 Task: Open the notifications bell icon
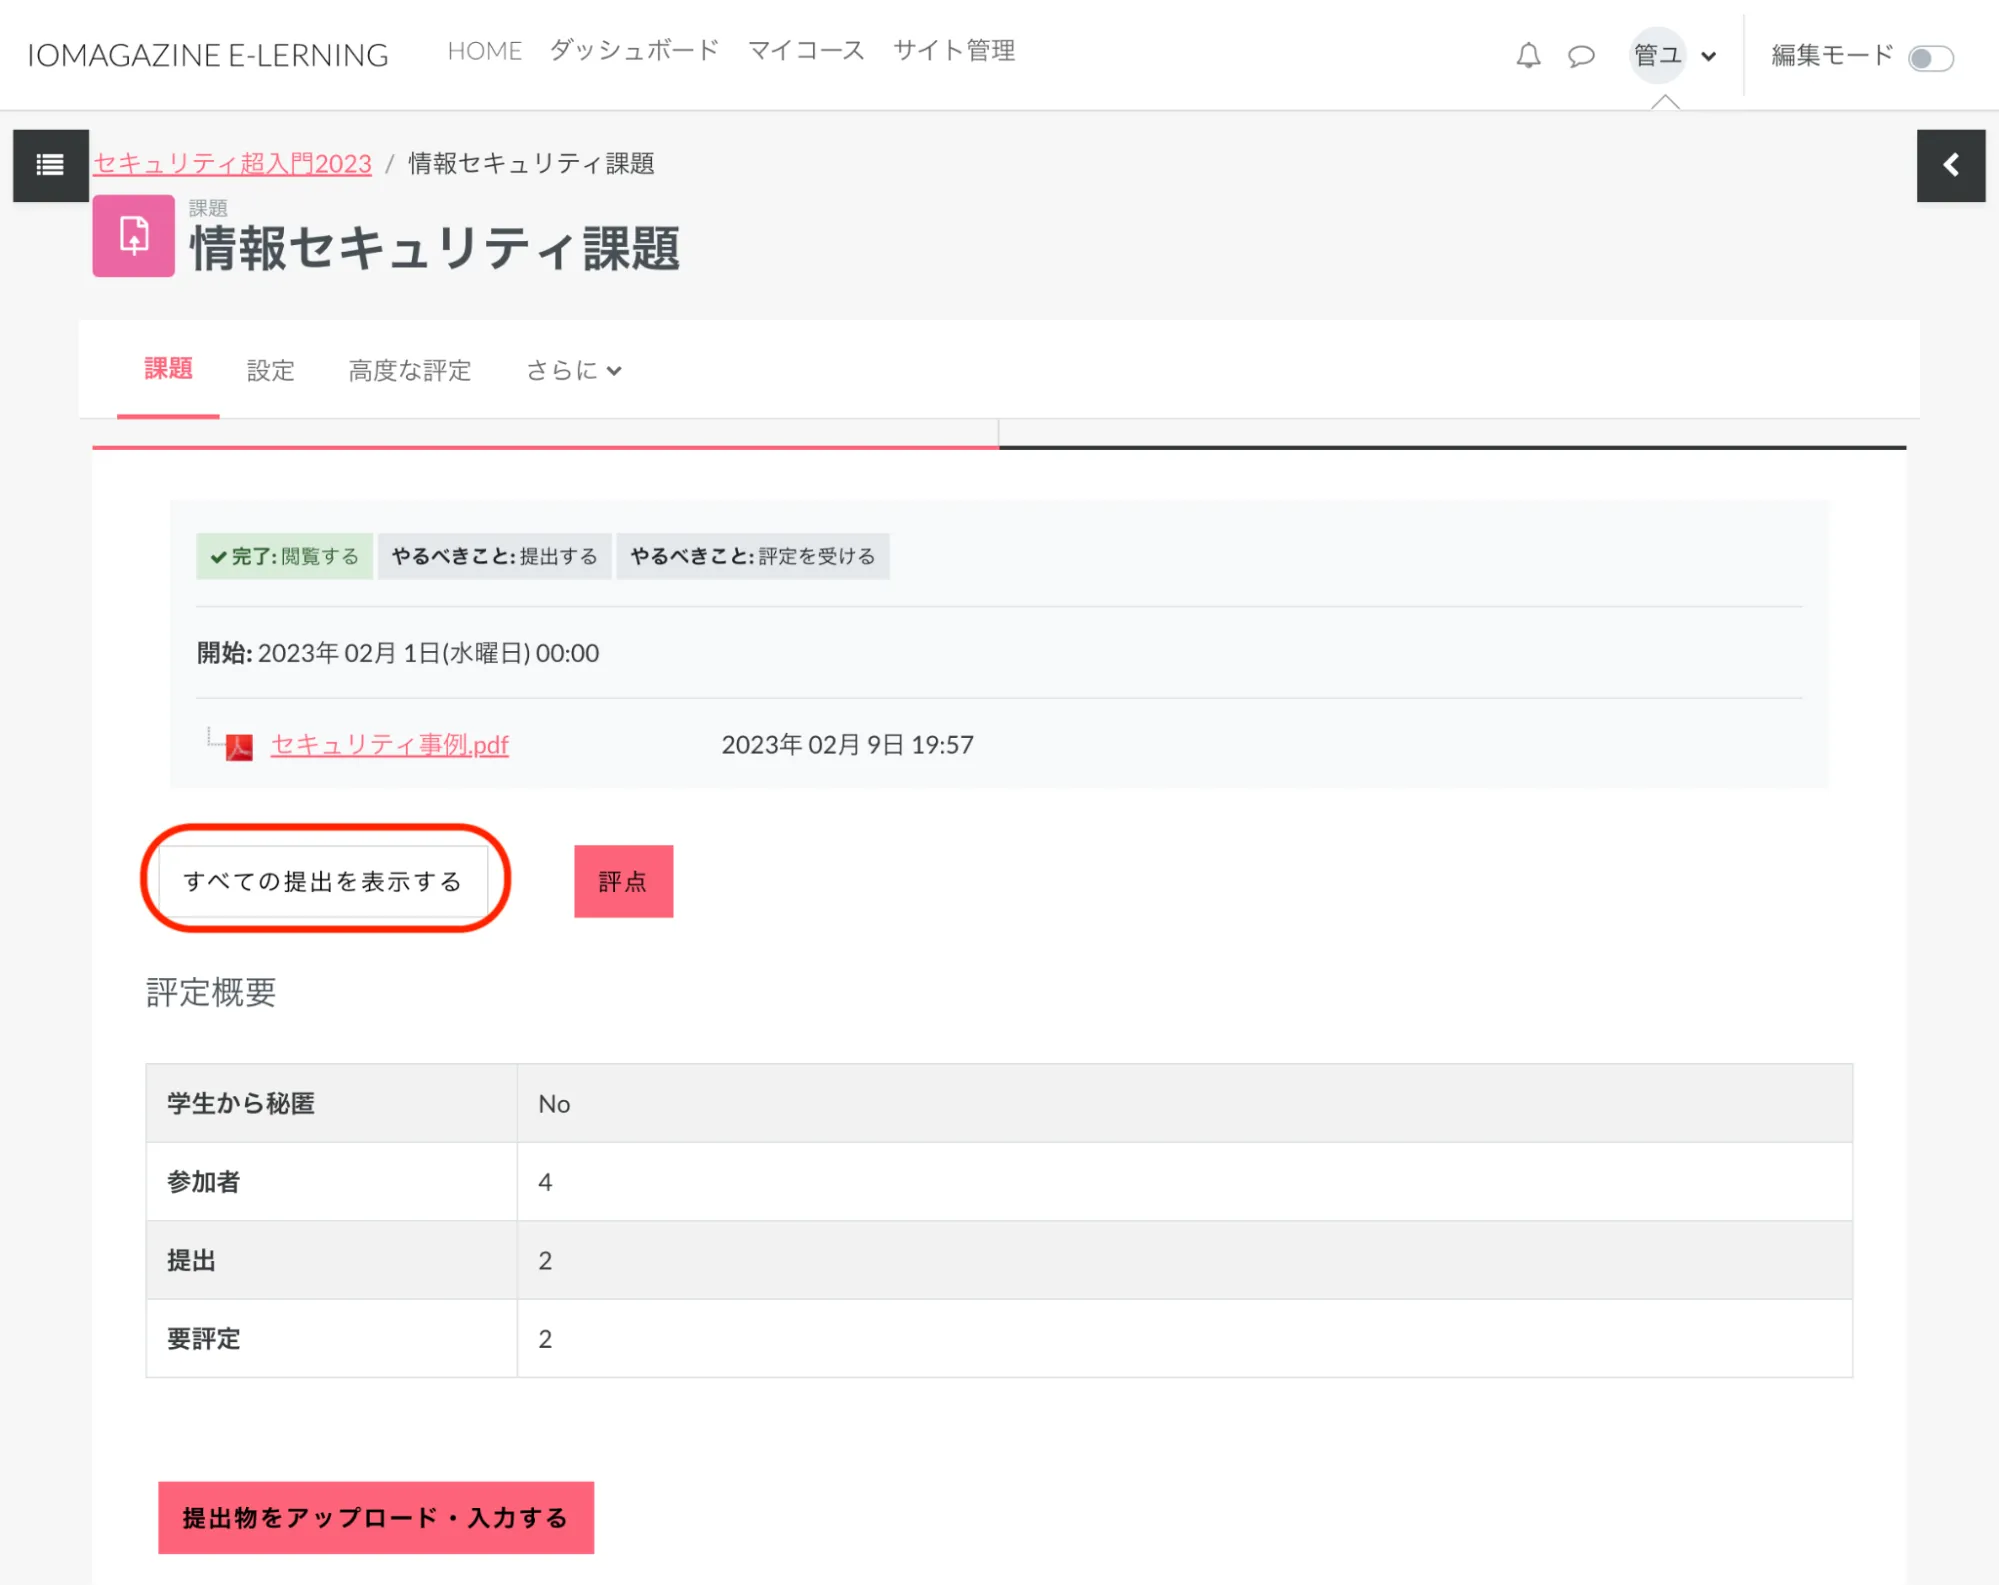click(1527, 56)
